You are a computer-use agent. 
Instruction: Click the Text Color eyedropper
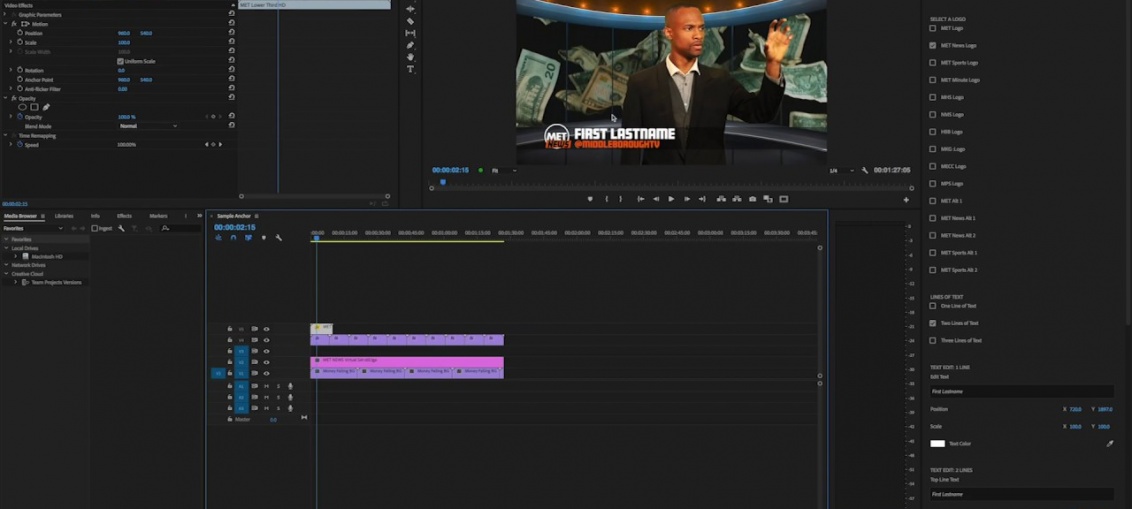tap(1110, 443)
